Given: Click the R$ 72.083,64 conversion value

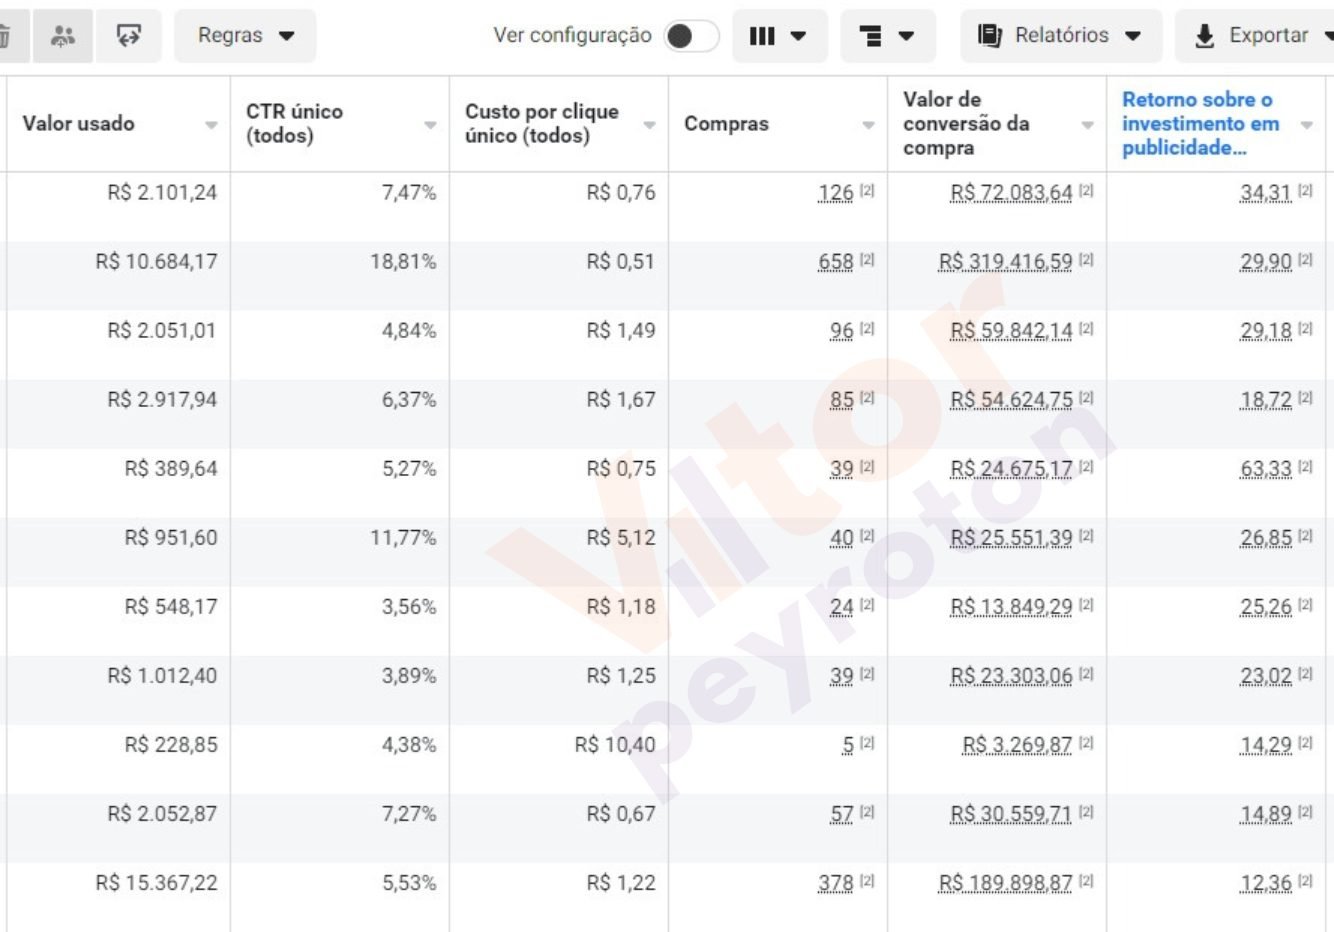Looking at the screenshot, I should pos(1011,193).
